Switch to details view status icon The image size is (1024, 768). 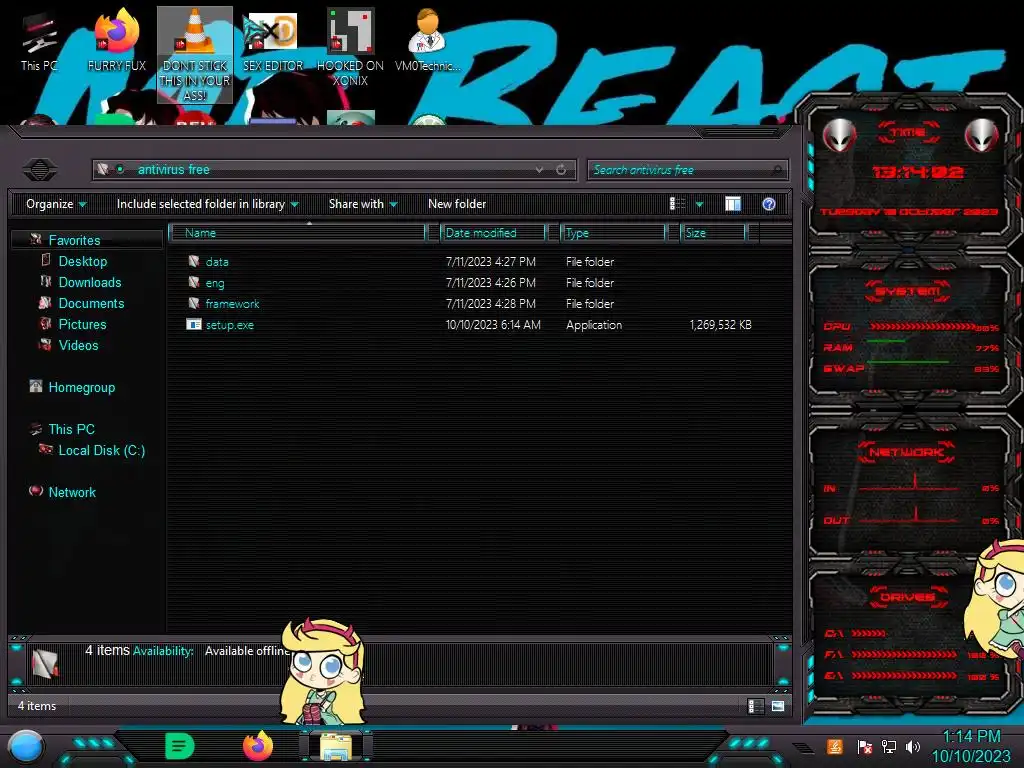tap(755, 706)
